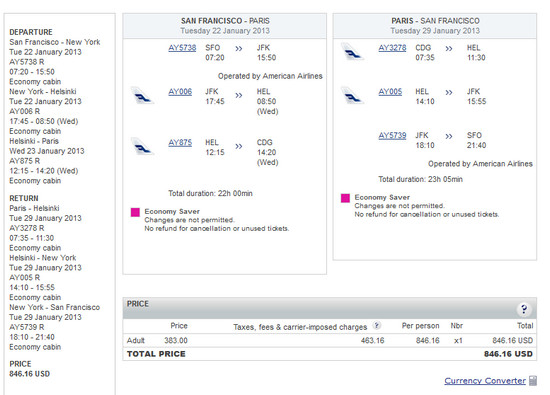Click Finnair tail logo beside AY3278

(352, 52)
